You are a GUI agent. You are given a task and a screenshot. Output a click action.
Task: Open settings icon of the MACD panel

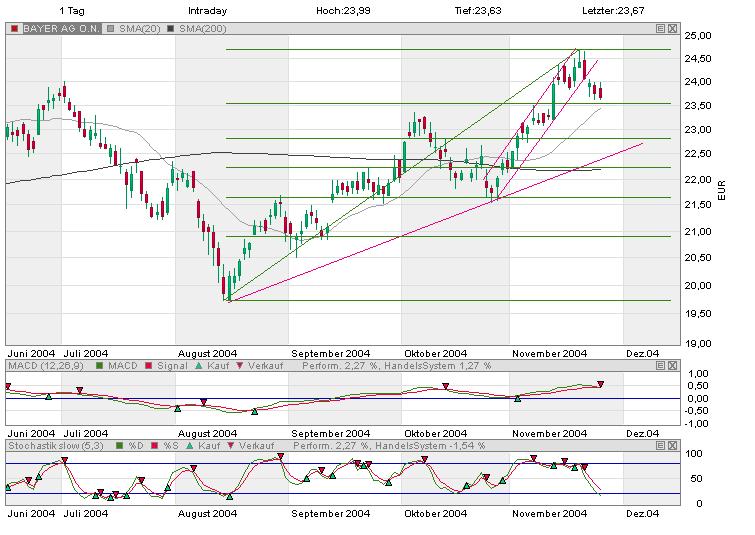coord(661,366)
